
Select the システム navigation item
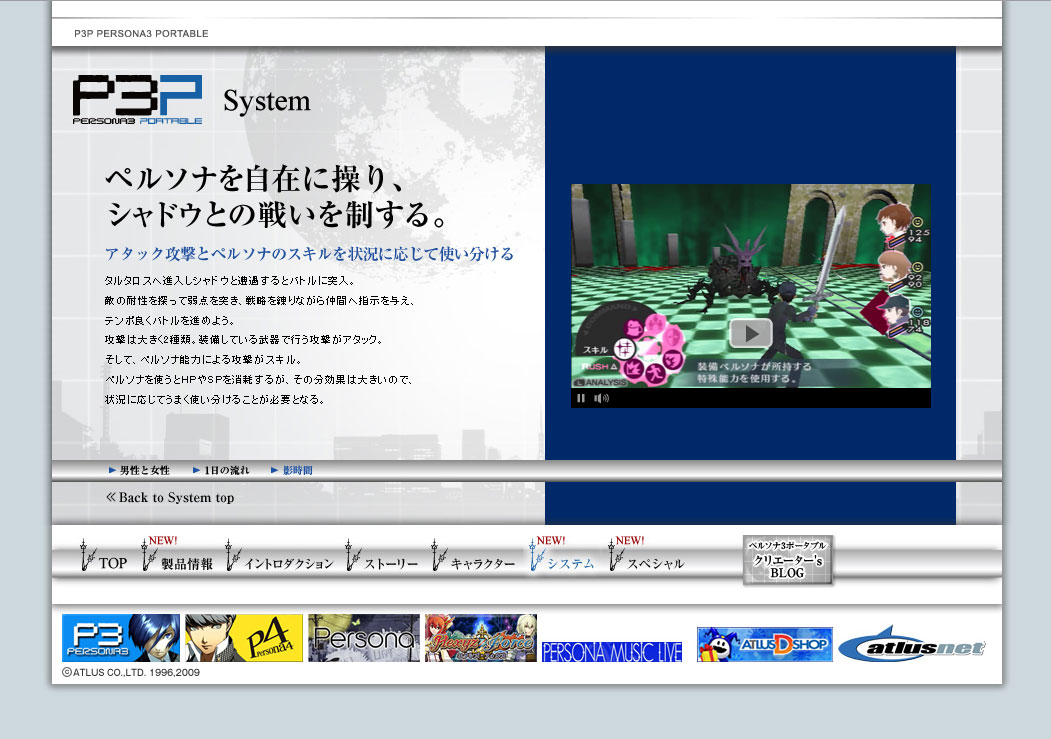coord(562,555)
